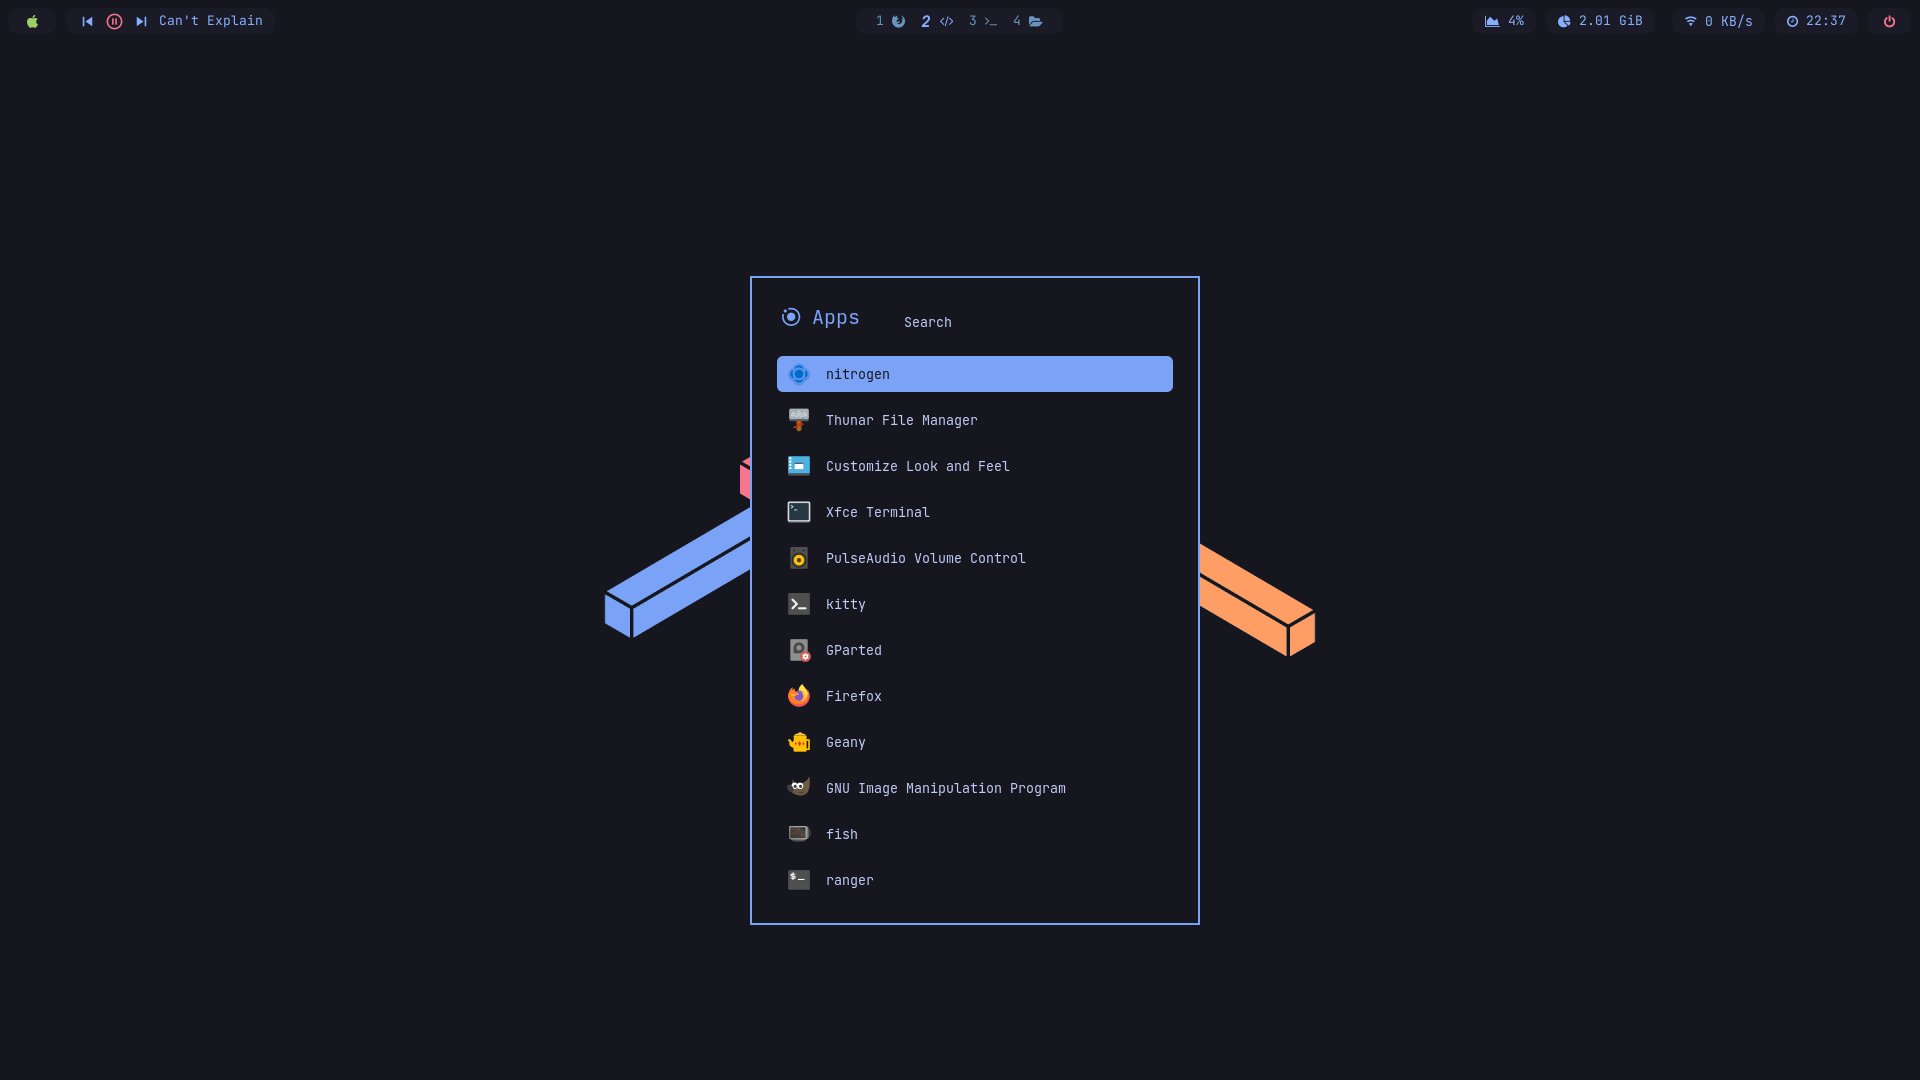Click the PulseAudio Volume Control speaker icon
This screenshot has width=1920, height=1080.
pyautogui.click(x=798, y=558)
